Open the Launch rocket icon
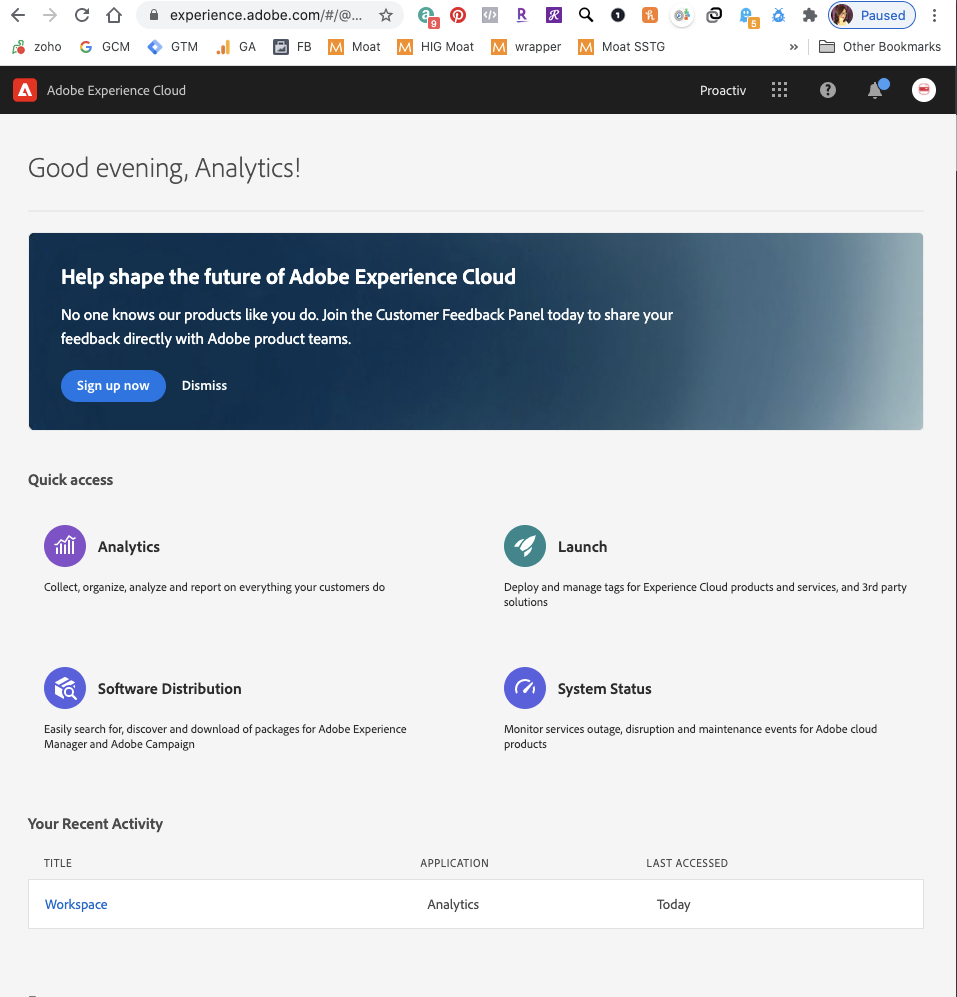Screen dimensions: 957x997 (x=525, y=546)
